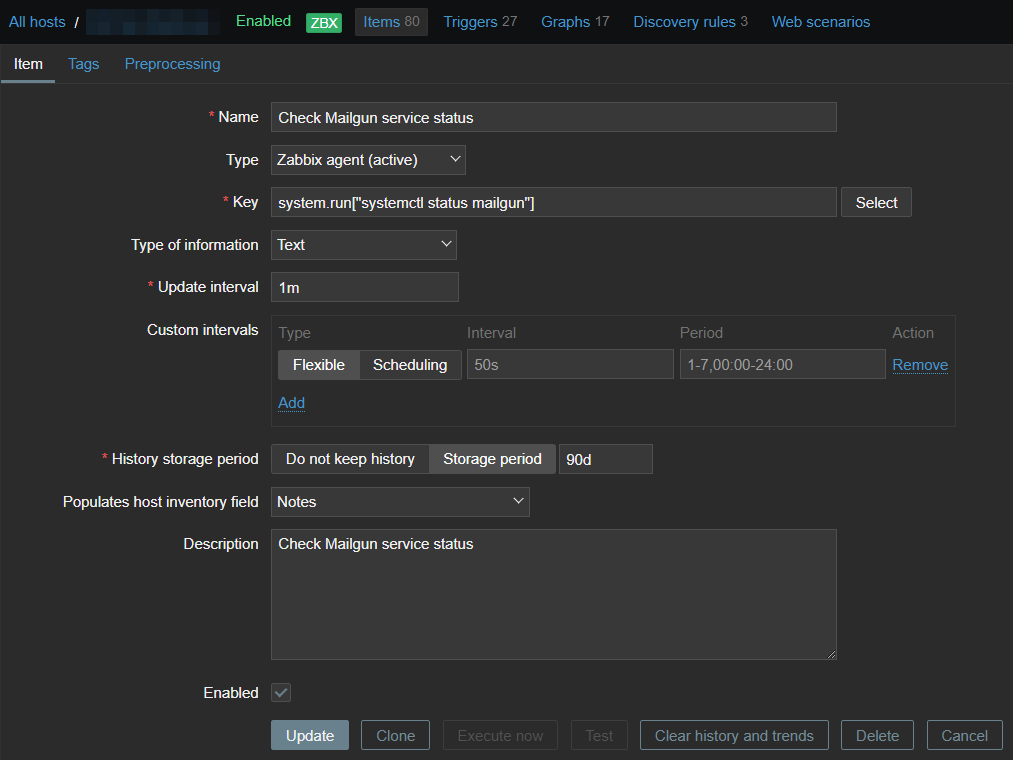
Task: Click the ZBX availability badge
Action: point(324,22)
